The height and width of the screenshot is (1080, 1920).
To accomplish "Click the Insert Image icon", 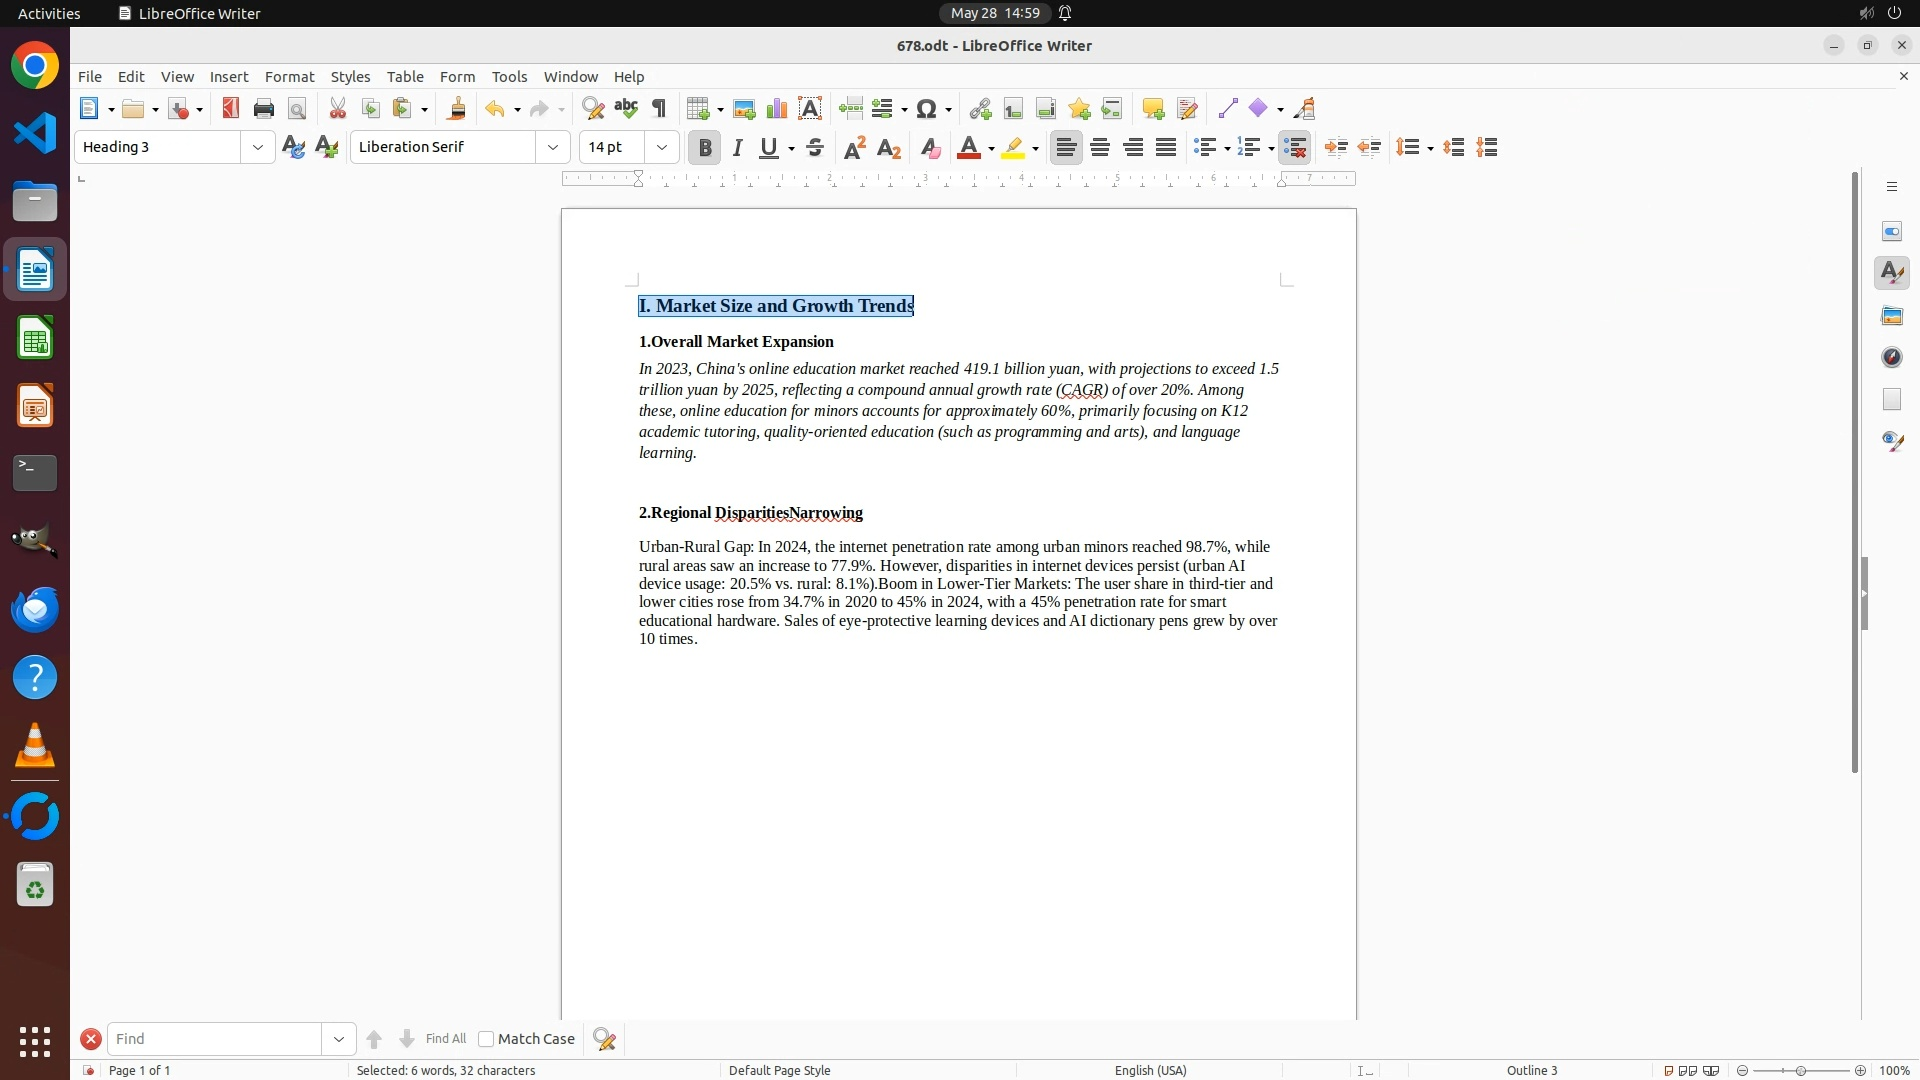I will click(x=744, y=109).
